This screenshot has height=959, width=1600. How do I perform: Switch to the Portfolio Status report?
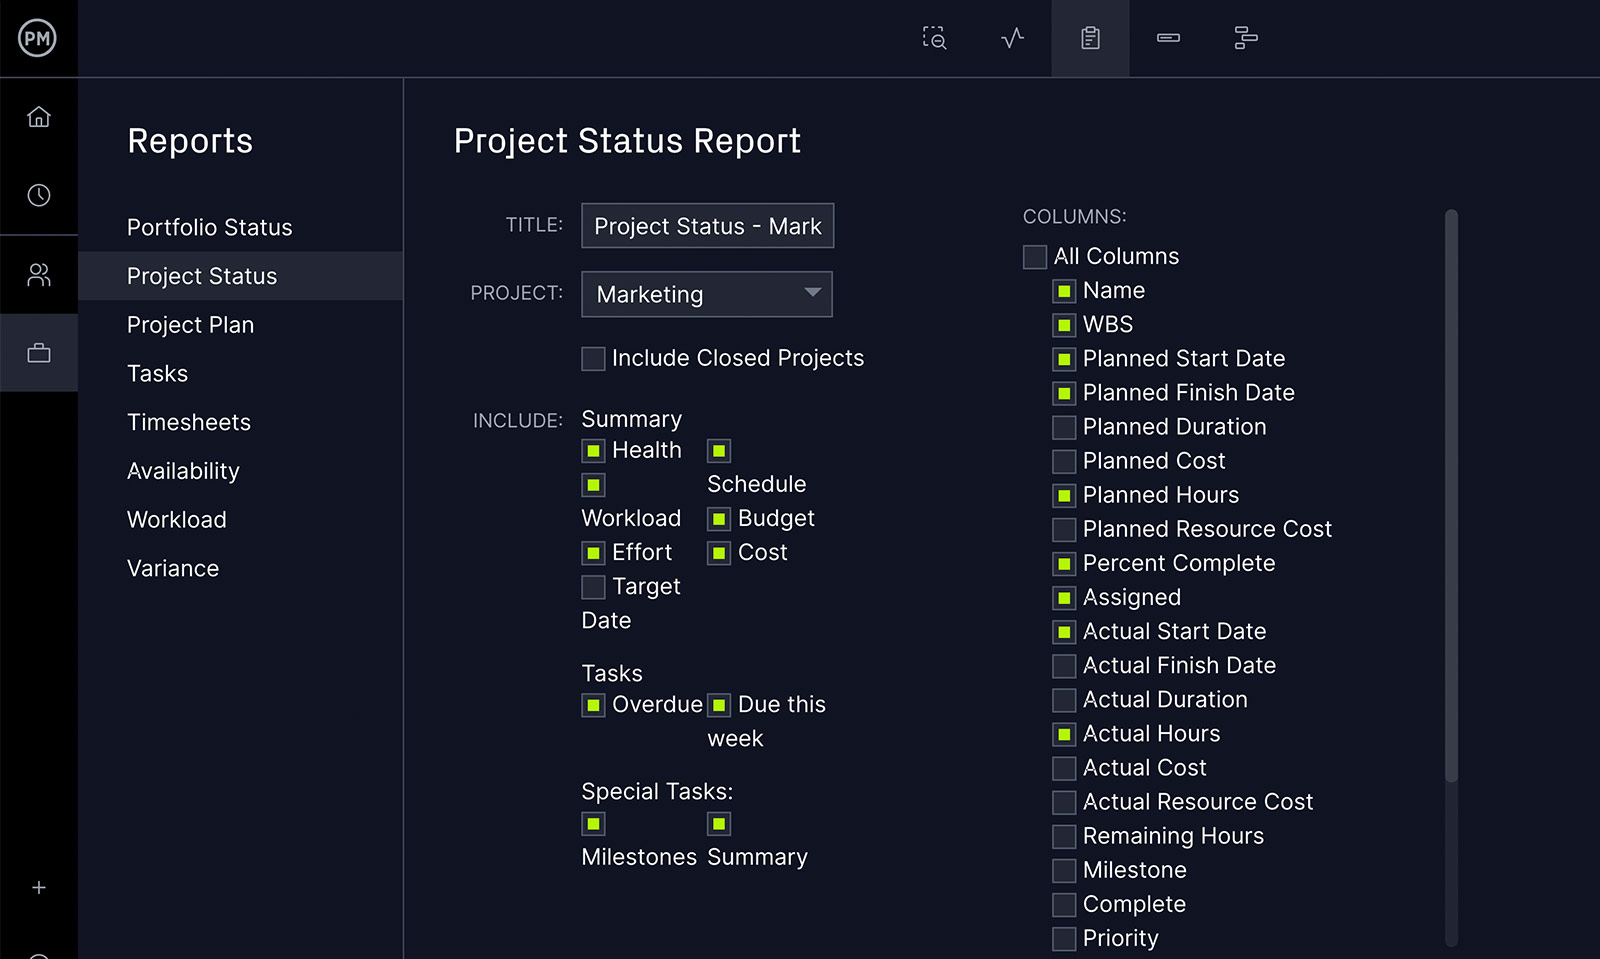209,227
